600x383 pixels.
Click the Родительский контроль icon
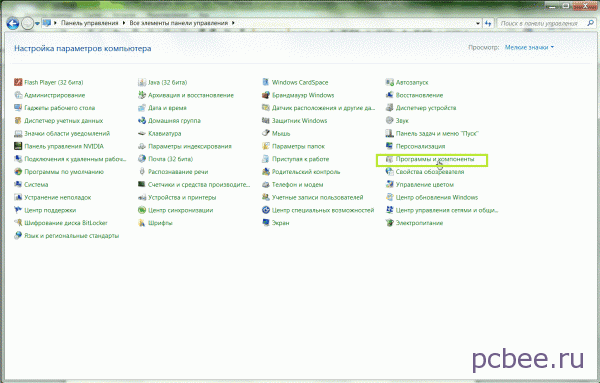click(266, 172)
